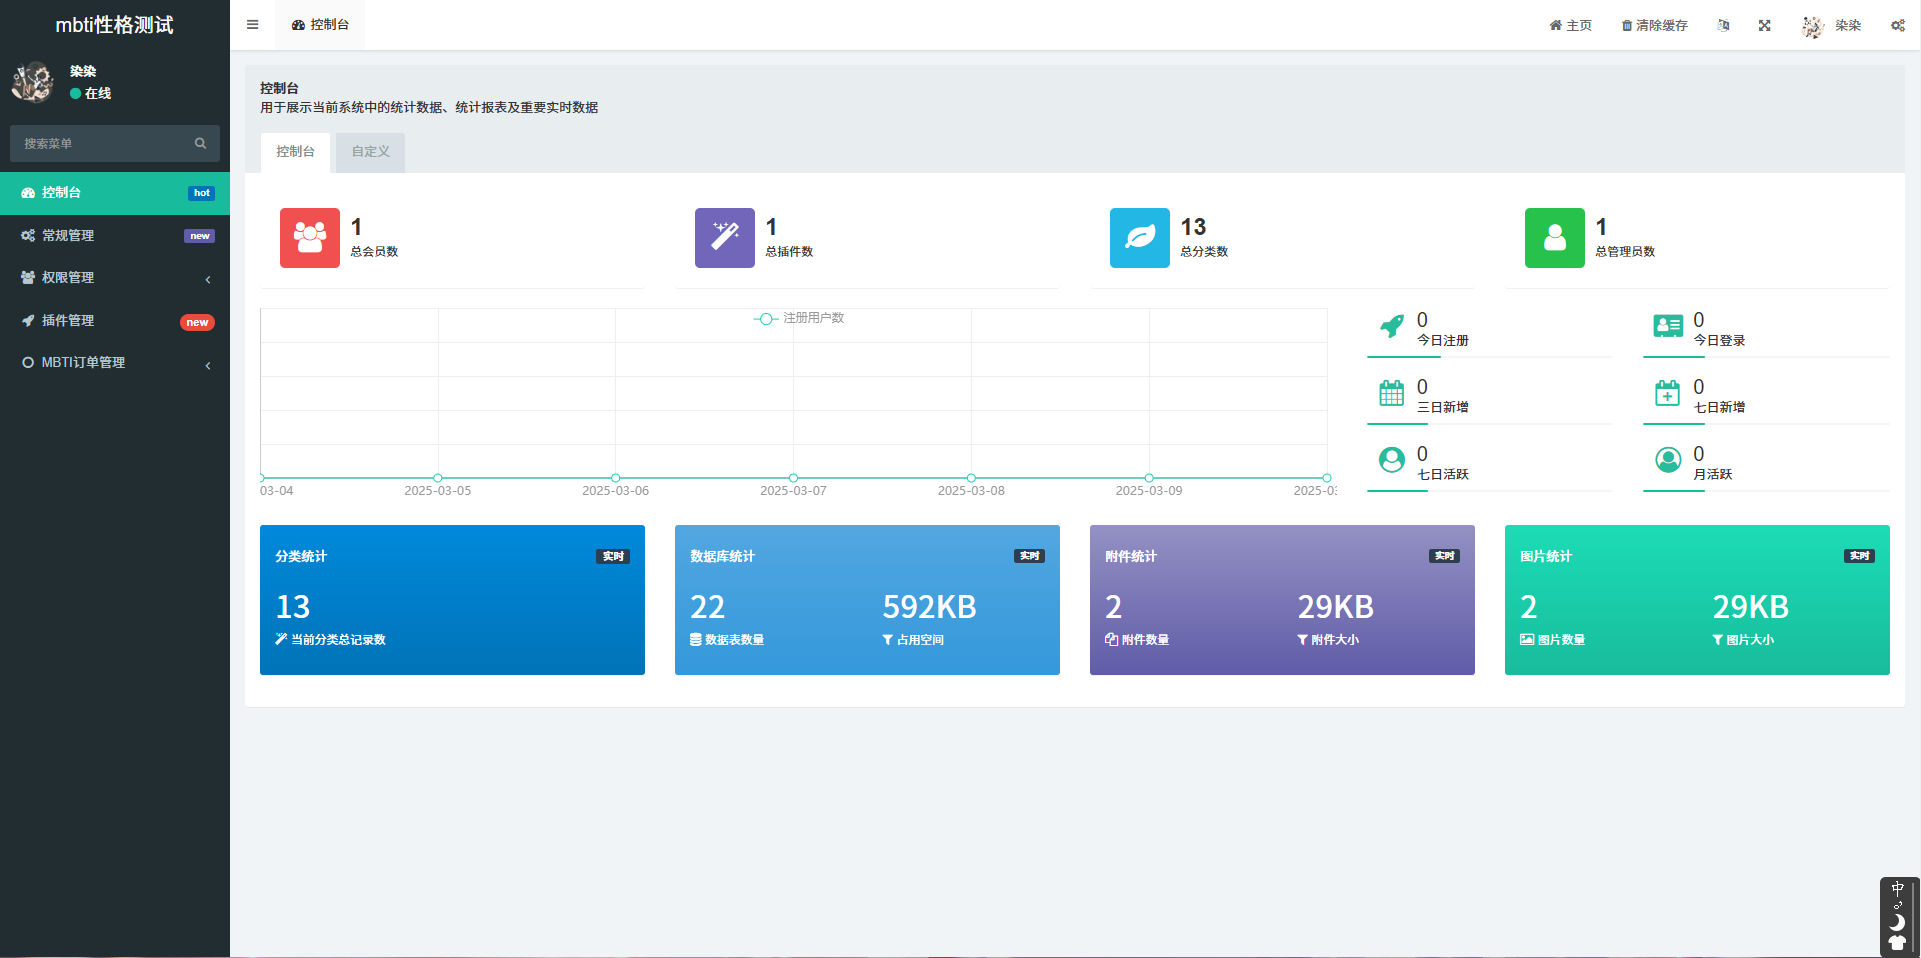Click the fullscreen toggle icon in the header
The height and width of the screenshot is (958, 1921).
click(1764, 26)
